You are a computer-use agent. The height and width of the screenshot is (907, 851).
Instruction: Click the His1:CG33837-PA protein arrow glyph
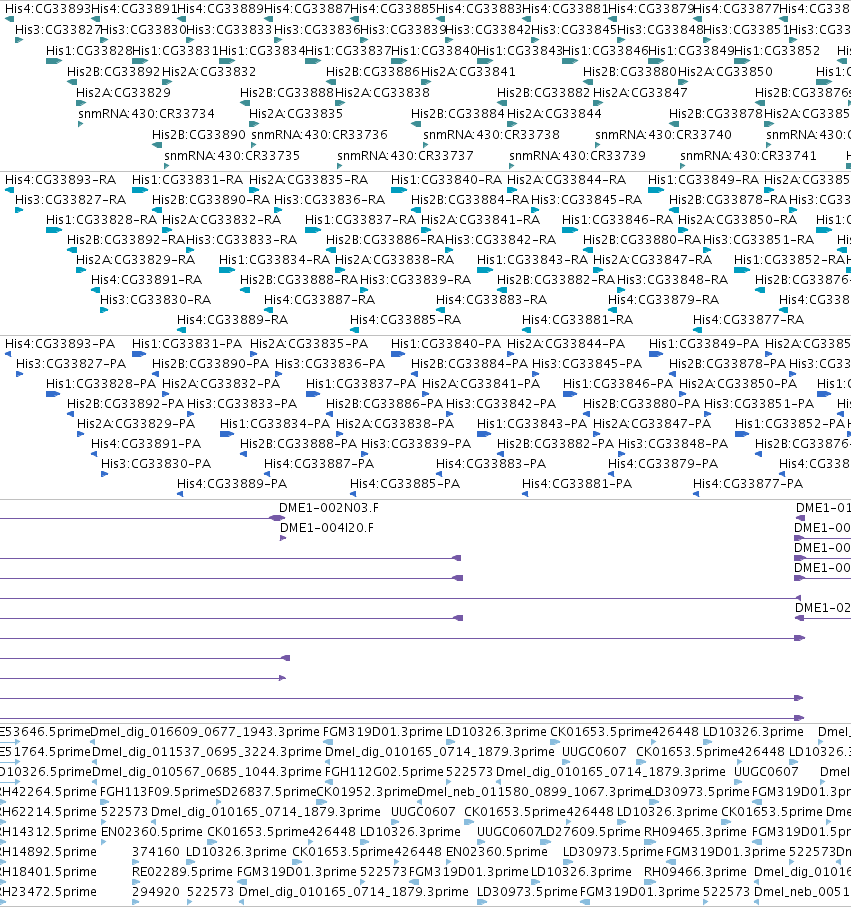313,394
